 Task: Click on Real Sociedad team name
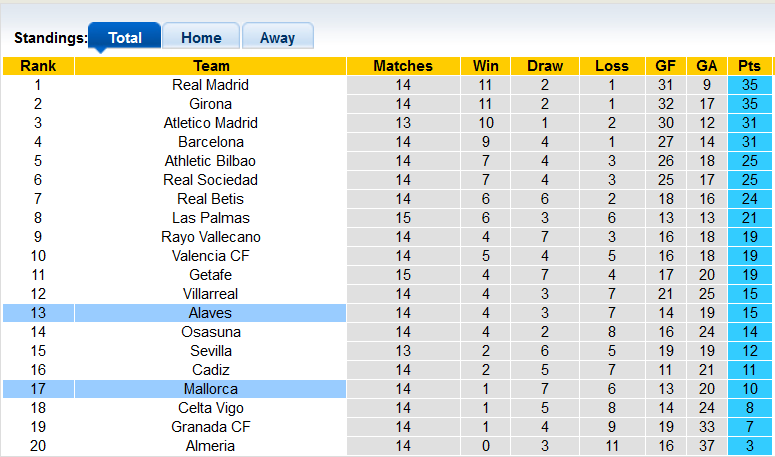pos(210,180)
